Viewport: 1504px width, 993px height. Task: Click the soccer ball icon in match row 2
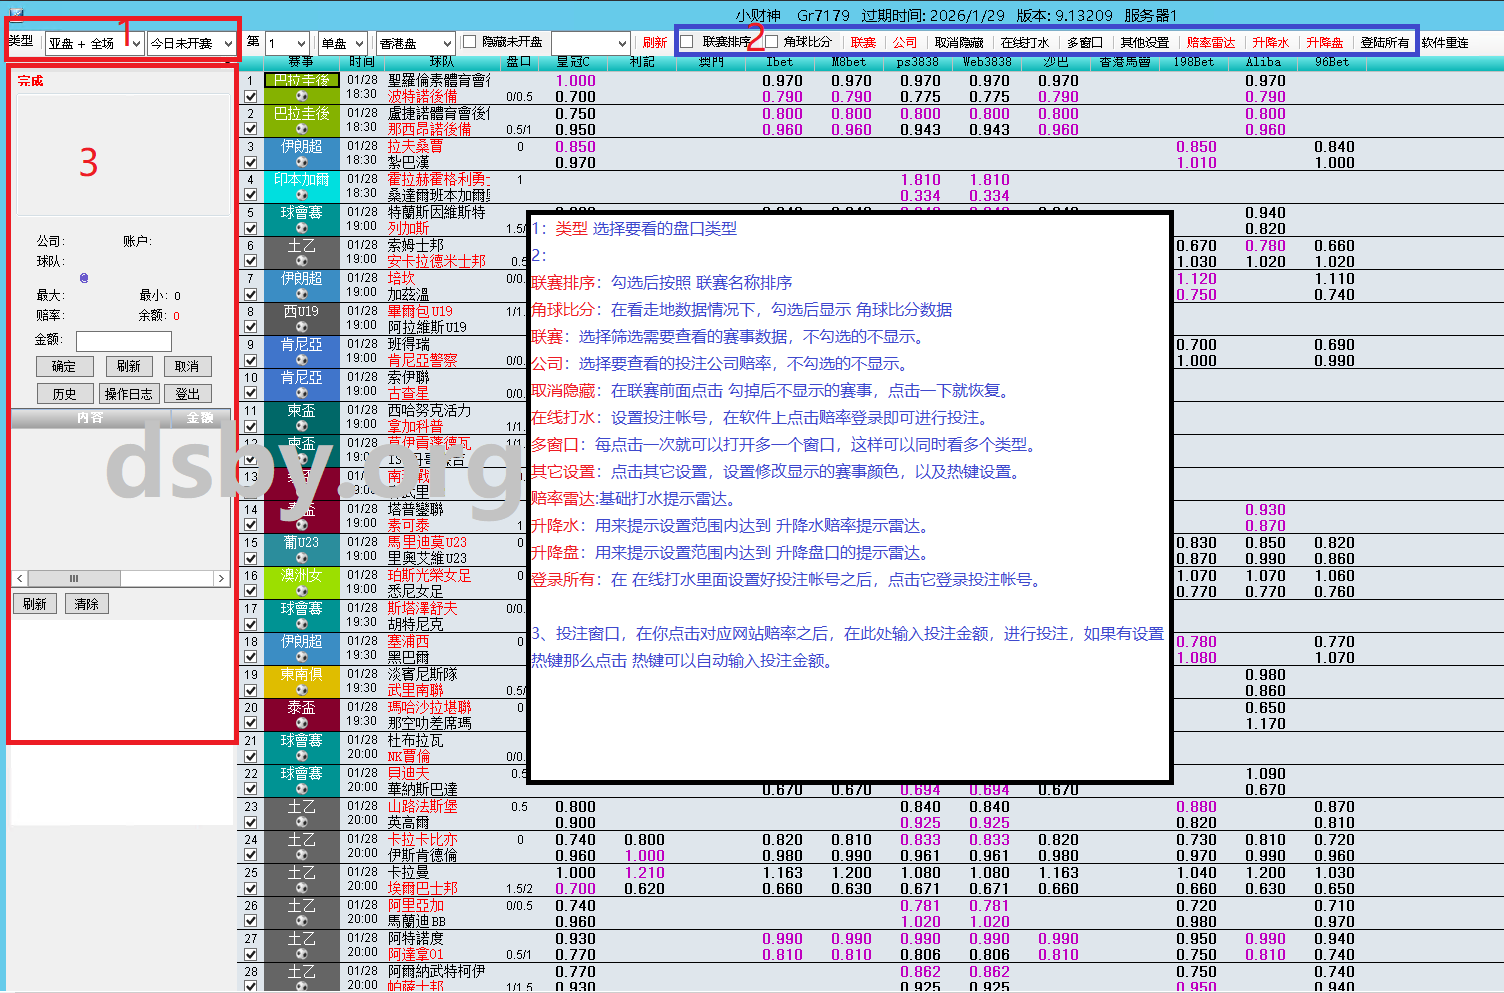302,129
